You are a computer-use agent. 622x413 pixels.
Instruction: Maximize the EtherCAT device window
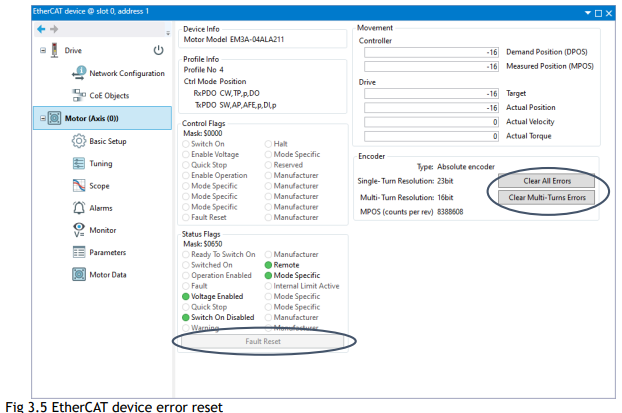pyautogui.click(x=598, y=13)
